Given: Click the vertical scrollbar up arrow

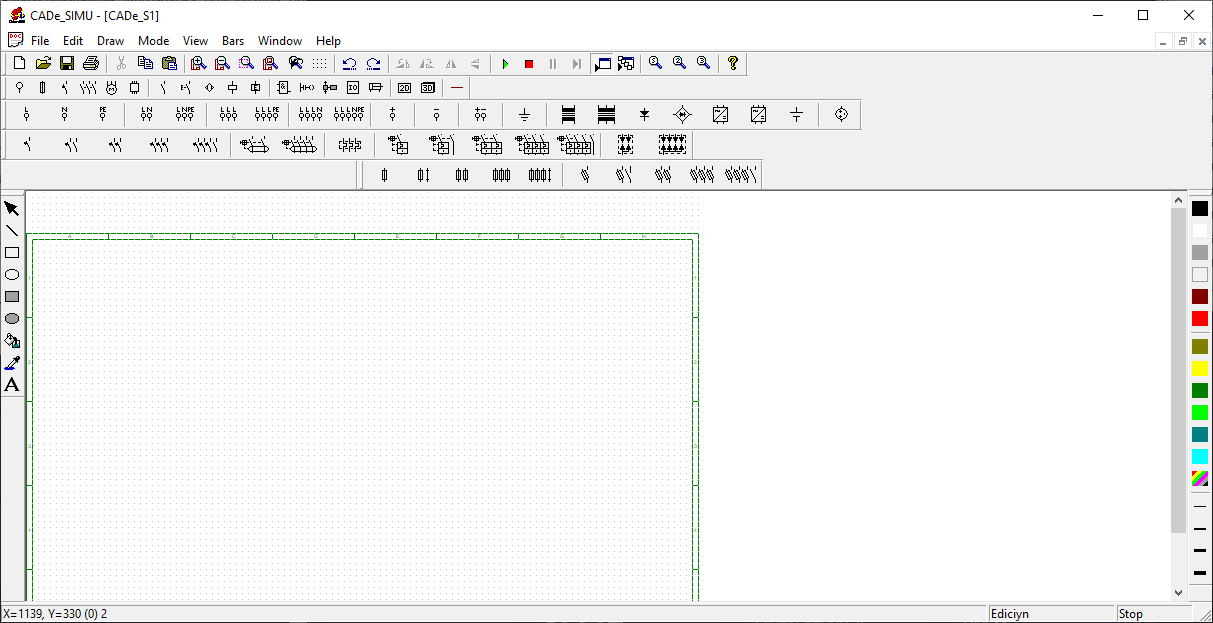Looking at the screenshot, I should pos(1178,200).
